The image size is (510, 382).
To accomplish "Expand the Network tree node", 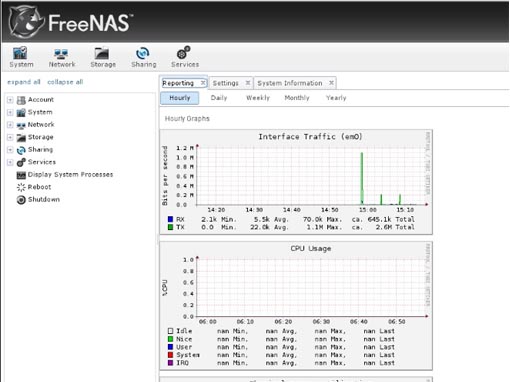I will coord(10,125).
